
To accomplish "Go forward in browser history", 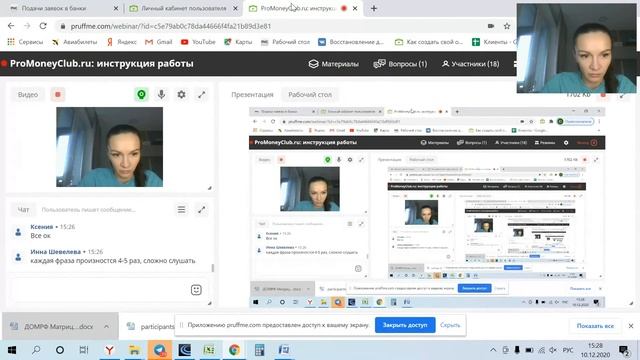I will [27, 26].
